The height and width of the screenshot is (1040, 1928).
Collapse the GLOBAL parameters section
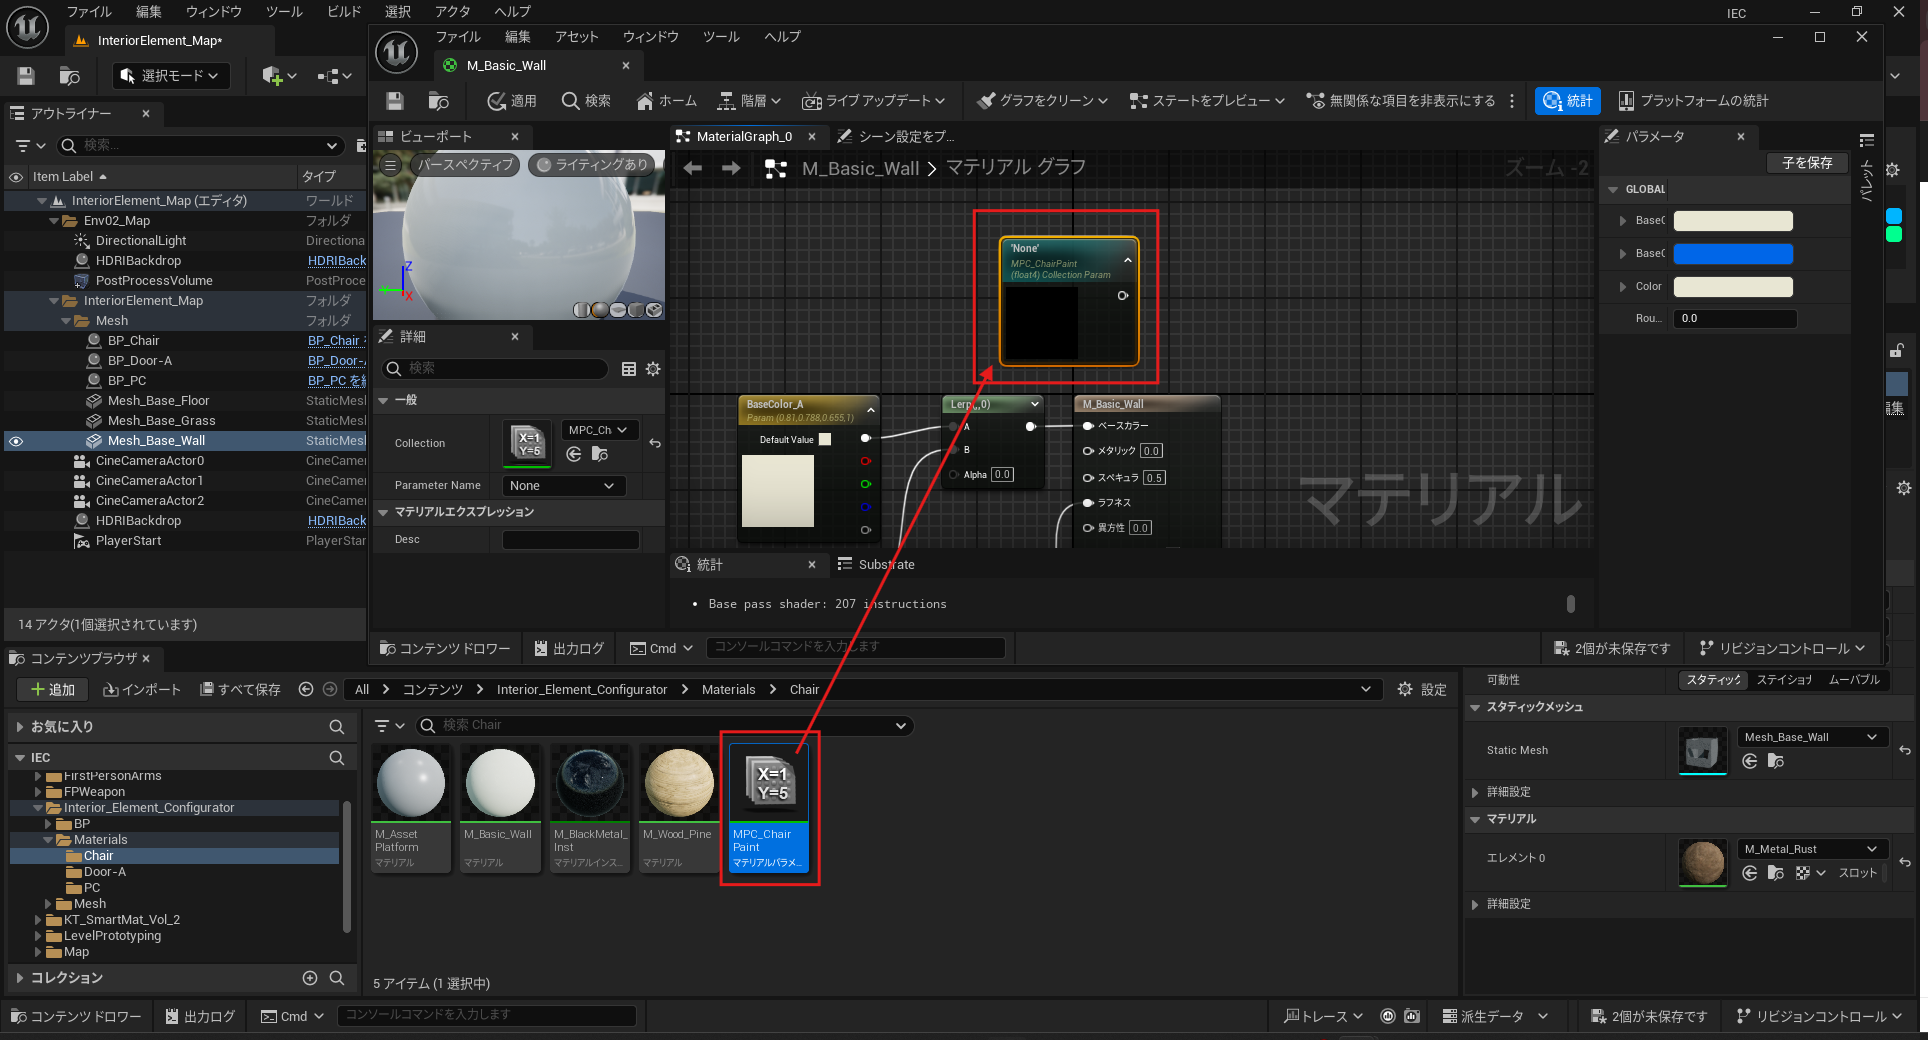(1613, 189)
